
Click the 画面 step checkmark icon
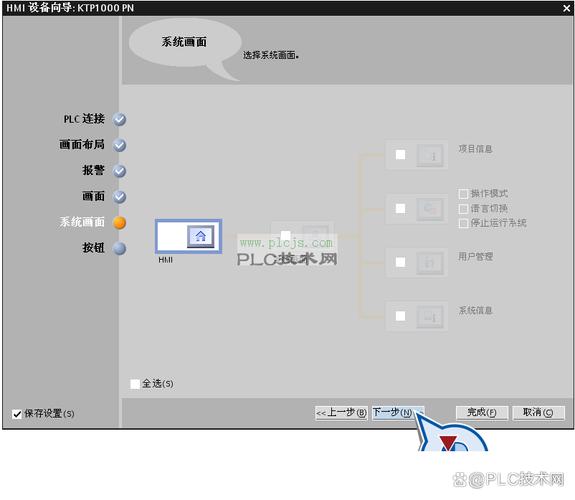pyautogui.click(x=120, y=197)
